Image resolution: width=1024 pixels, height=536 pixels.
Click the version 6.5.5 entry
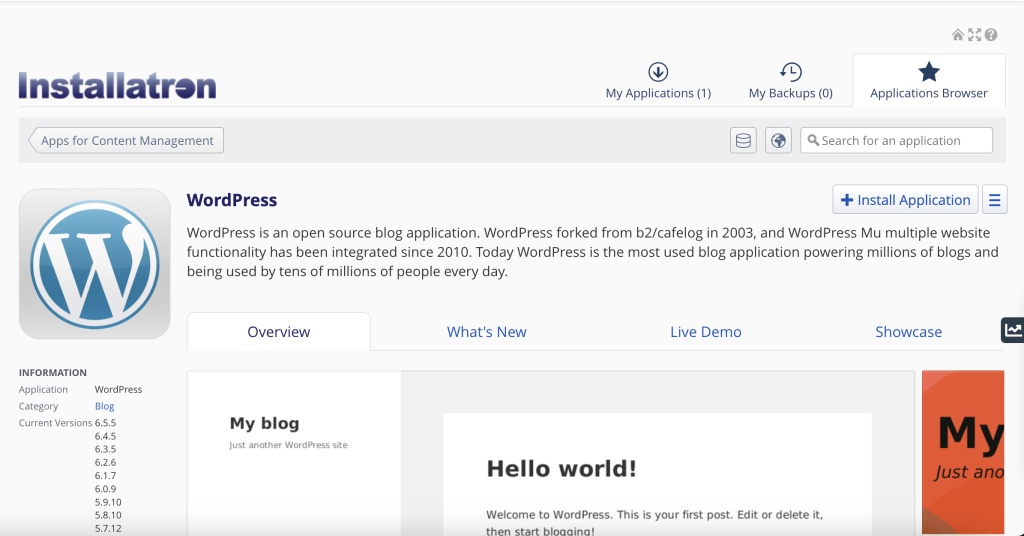coord(105,423)
